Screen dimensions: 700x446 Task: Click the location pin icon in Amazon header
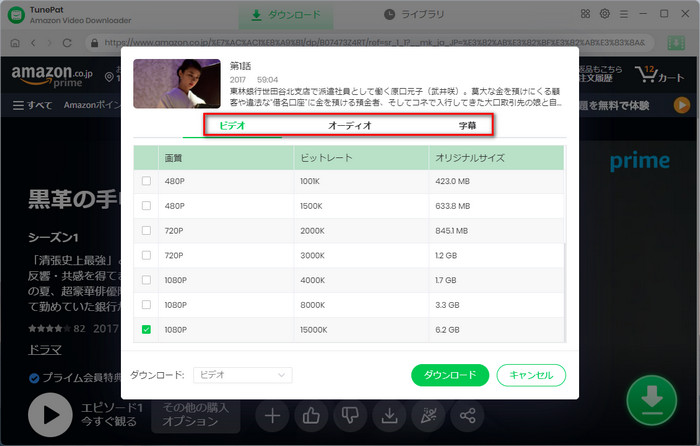pyautogui.click(x=109, y=77)
